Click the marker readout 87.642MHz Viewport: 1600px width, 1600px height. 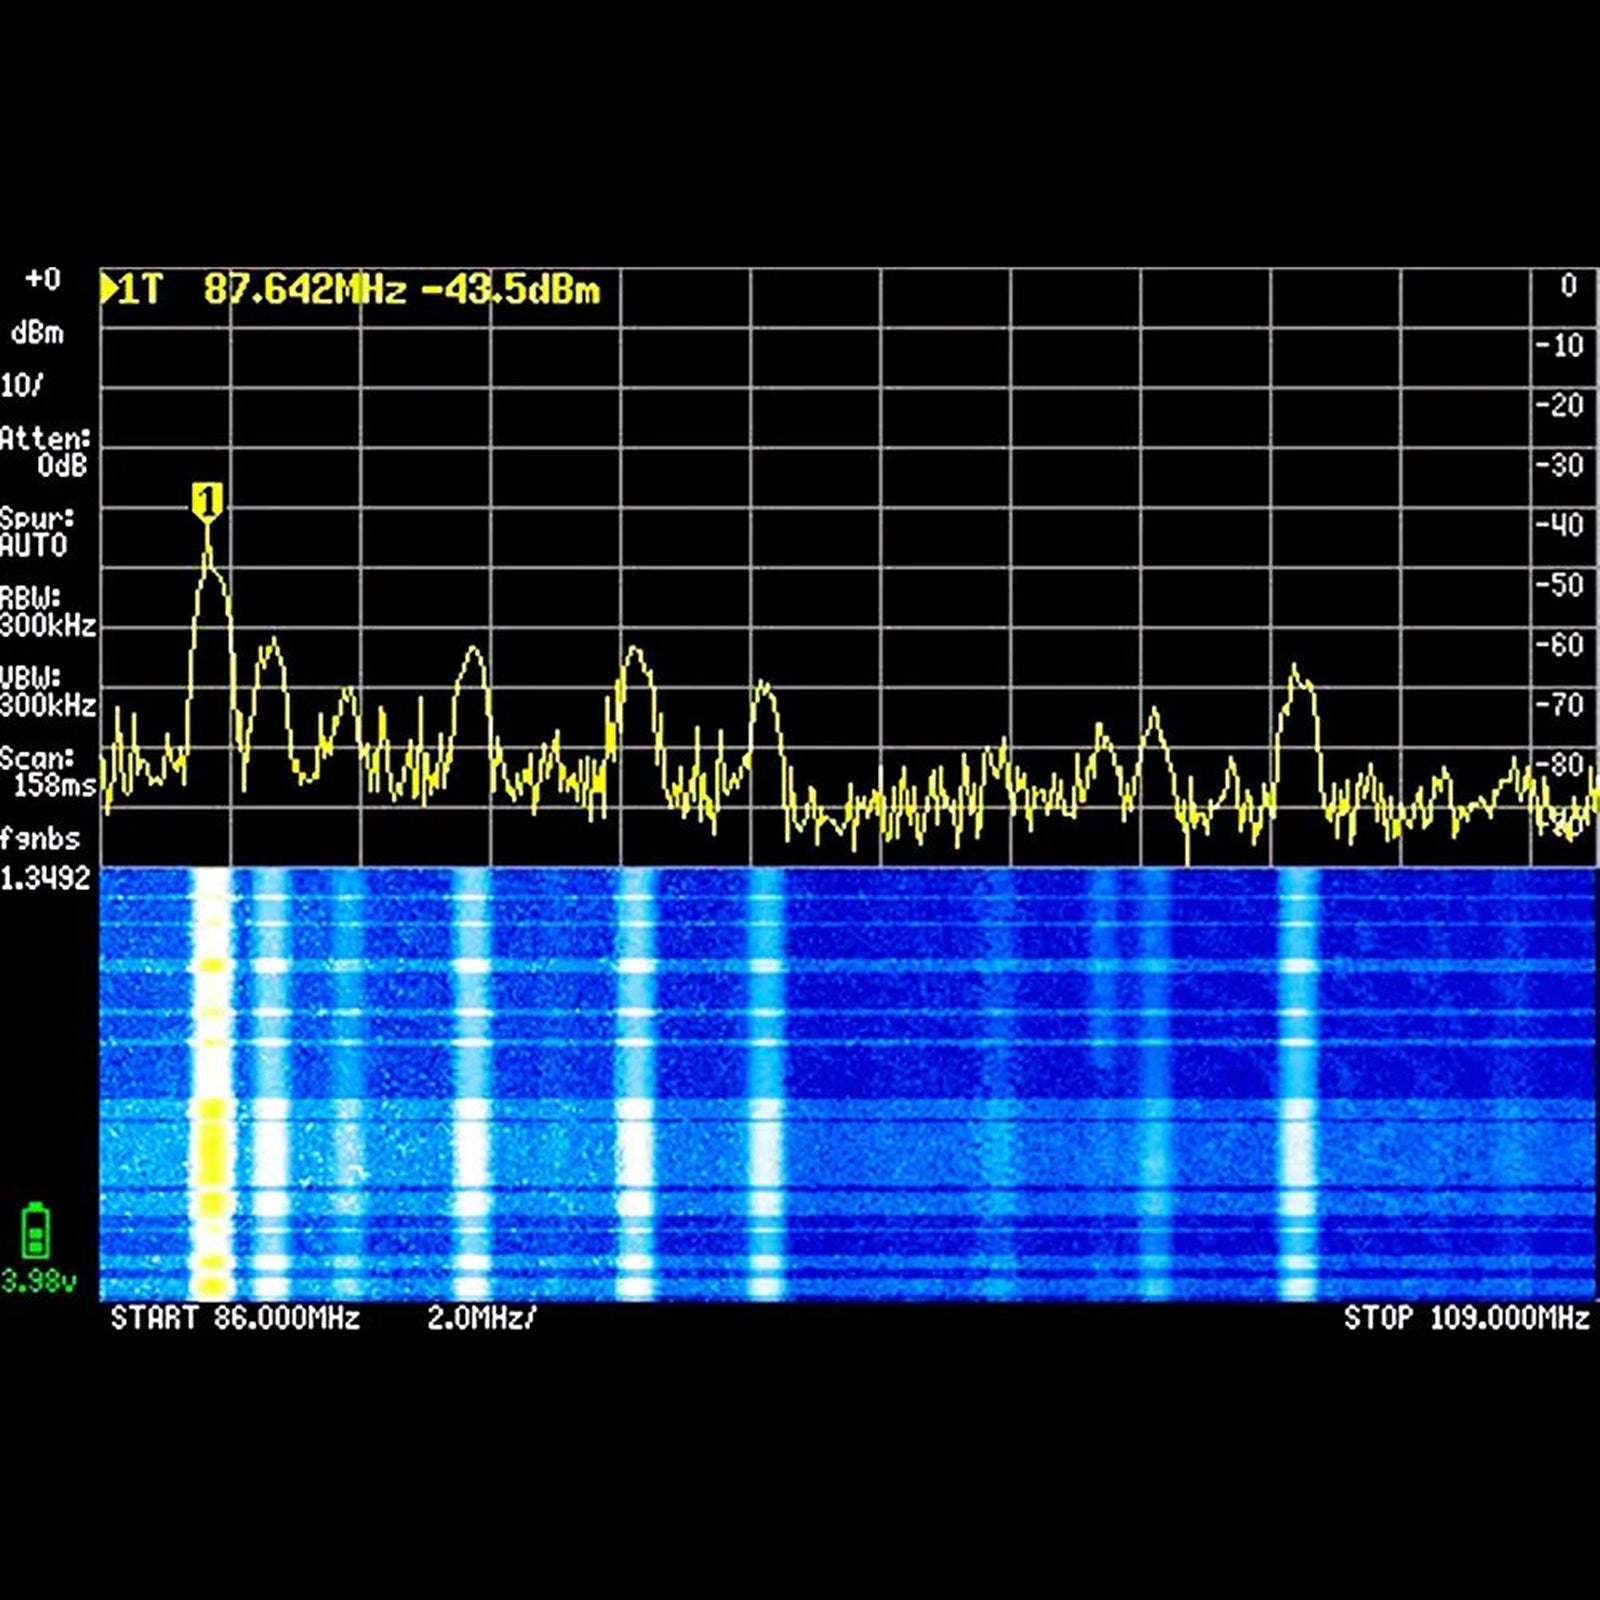305,290
